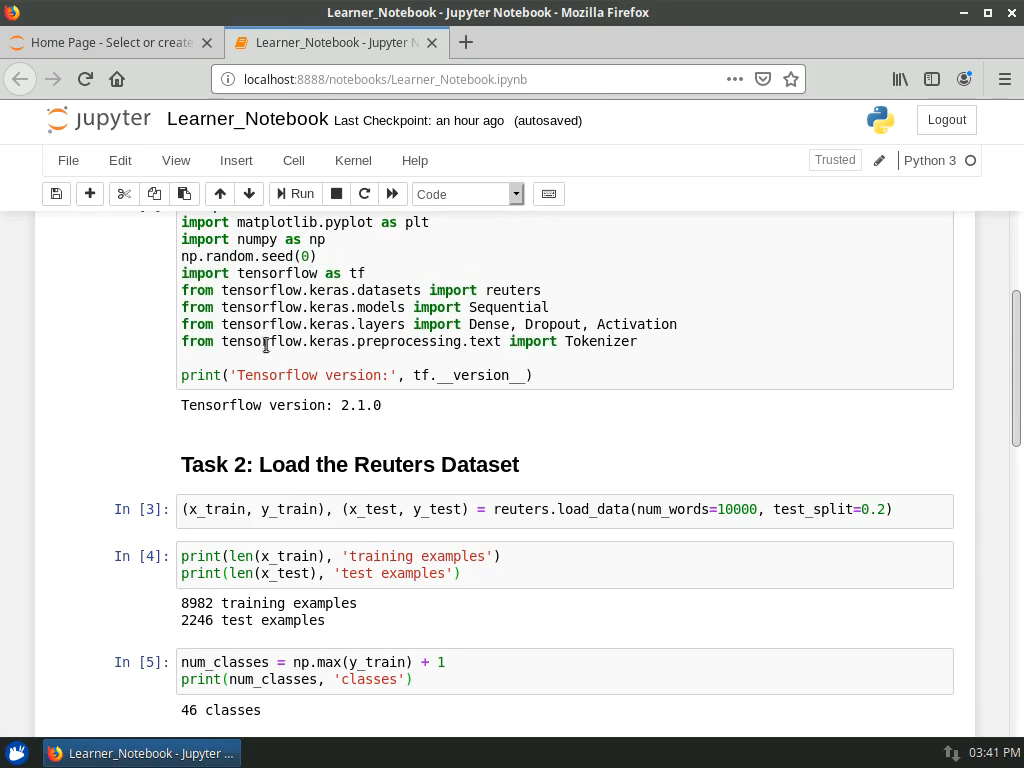Expand page actions three-dot menu
Image resolution: width=1024 pixels, height=768 pixels.
coord(735,79)
